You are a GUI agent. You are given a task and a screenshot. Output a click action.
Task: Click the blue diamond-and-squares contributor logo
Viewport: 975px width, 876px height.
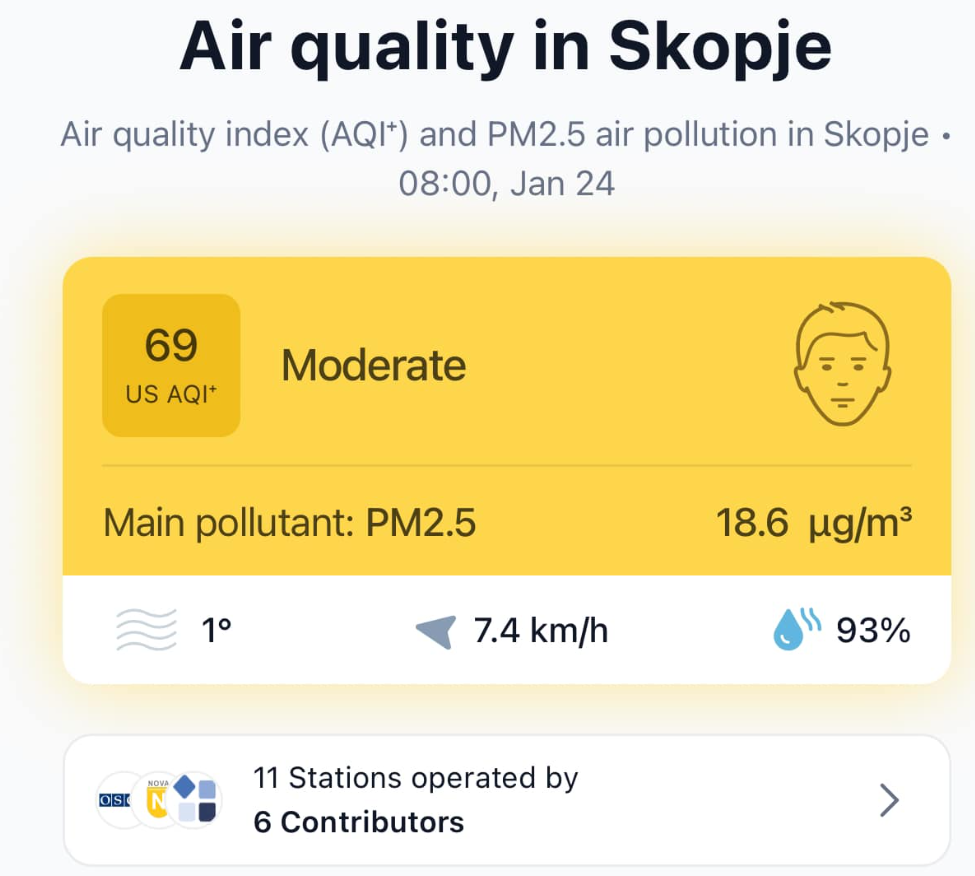point(195,798)
